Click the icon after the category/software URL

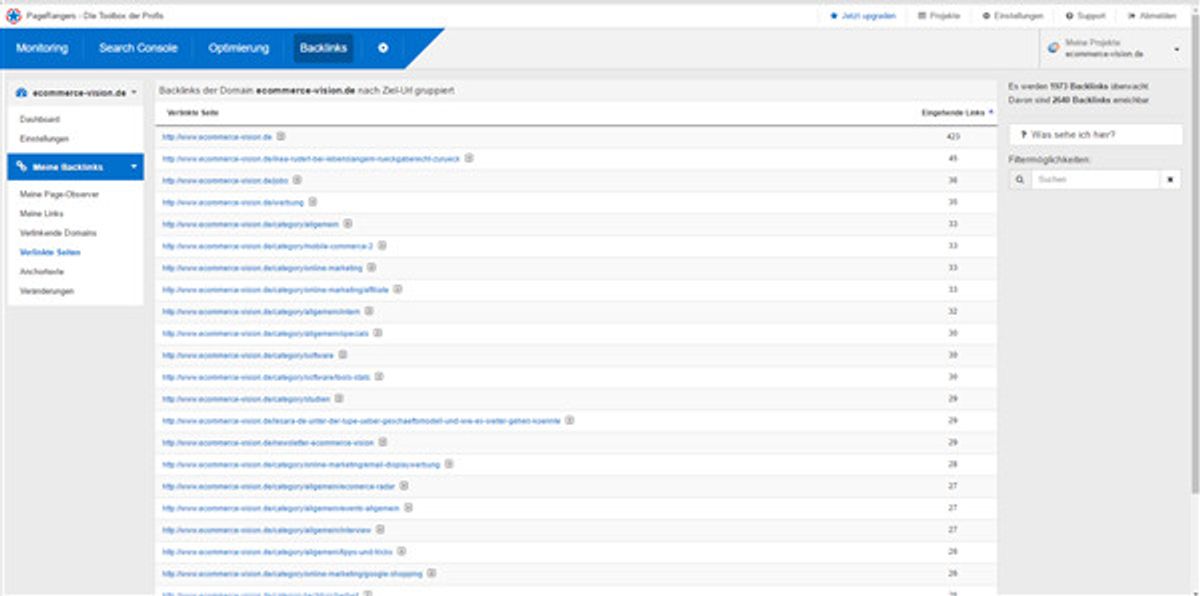[x=345, y=355]
